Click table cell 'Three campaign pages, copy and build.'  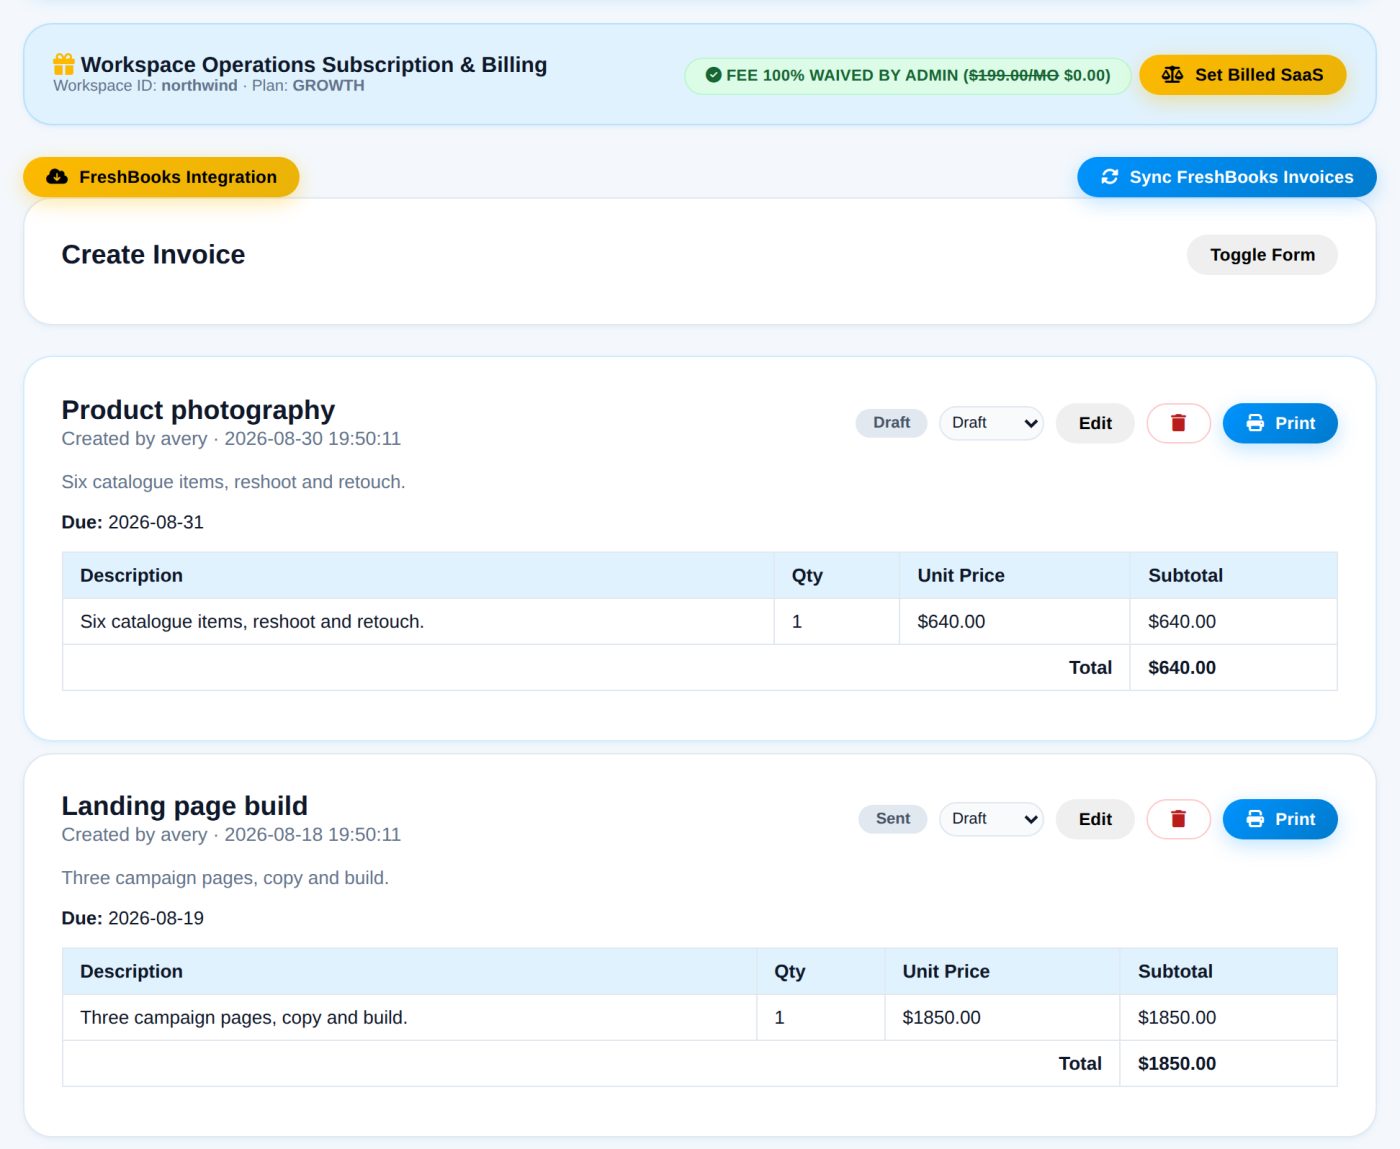point(410,1017)
